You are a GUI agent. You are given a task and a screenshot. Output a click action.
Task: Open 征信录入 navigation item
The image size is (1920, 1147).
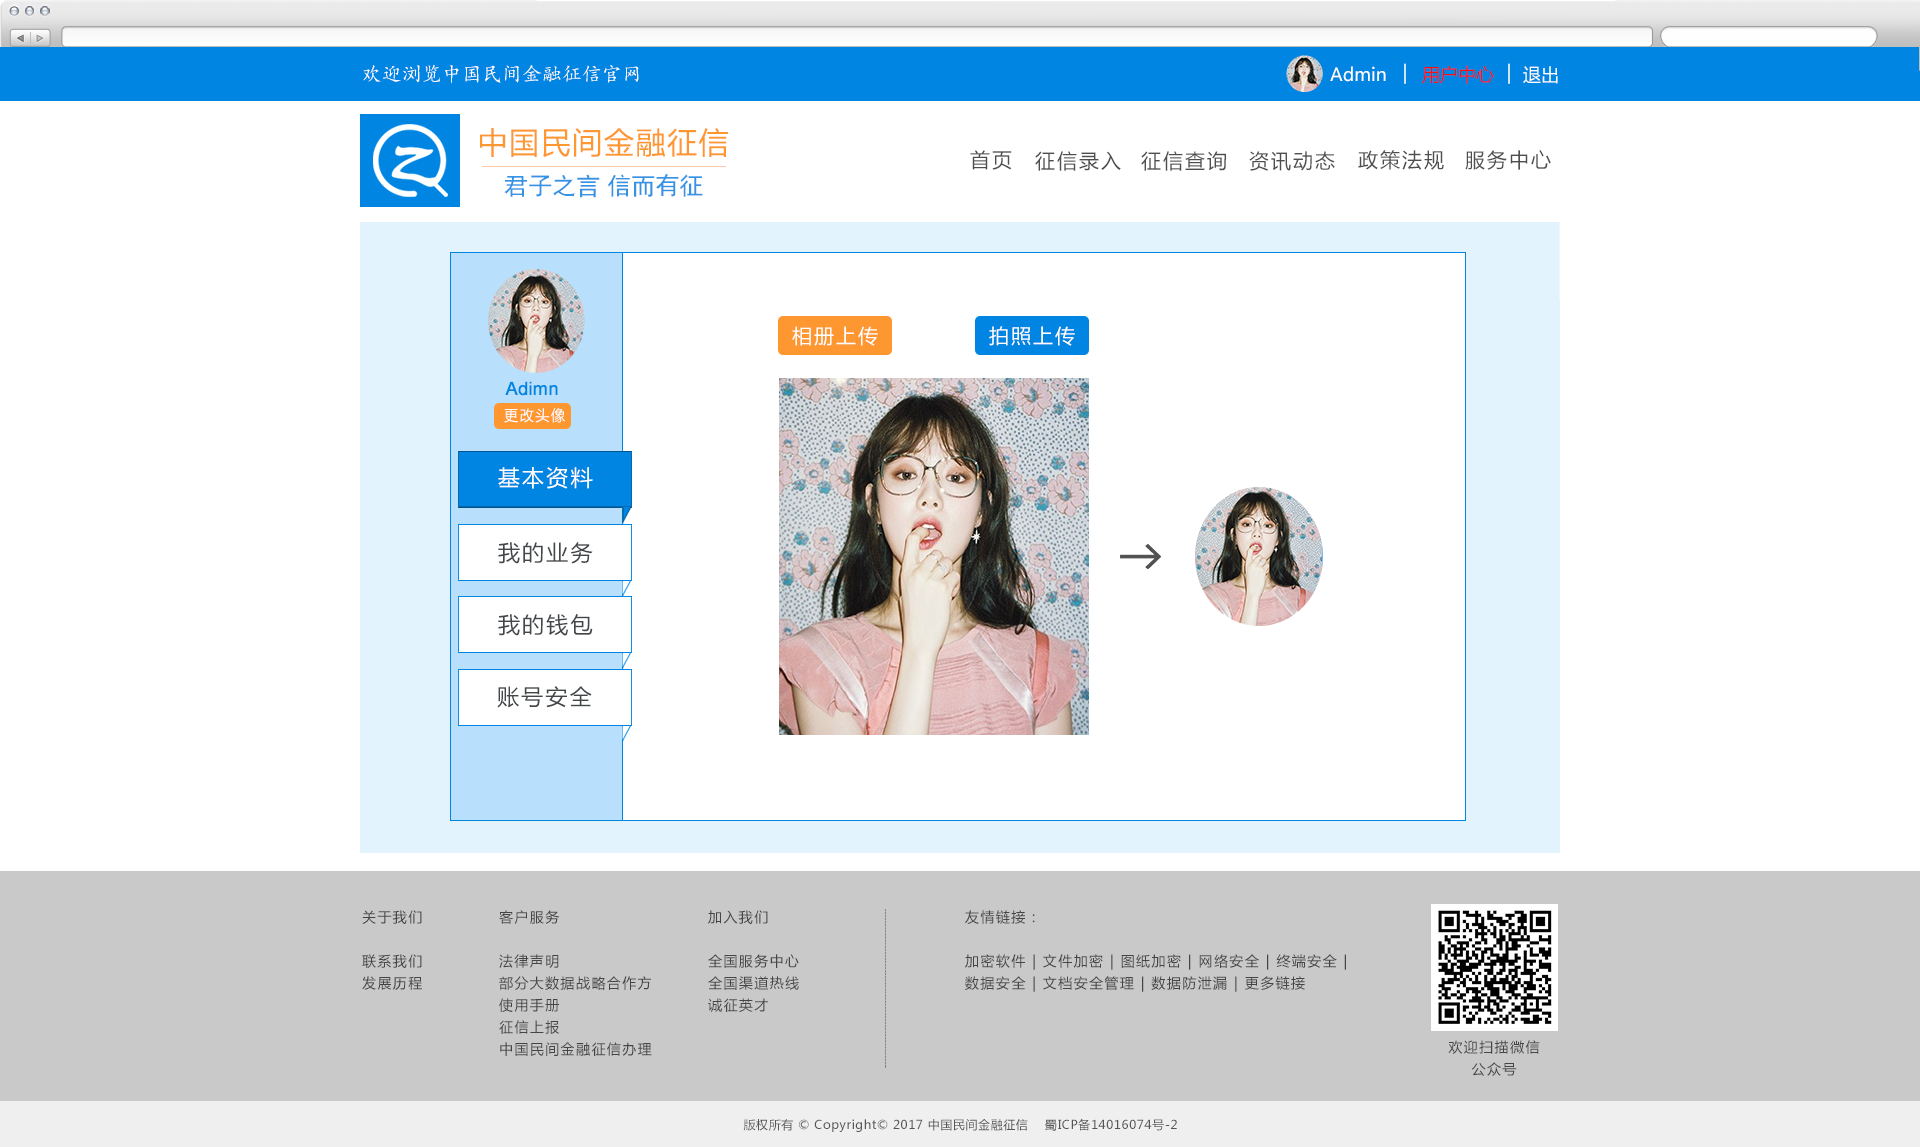(x=1077, y=160)
